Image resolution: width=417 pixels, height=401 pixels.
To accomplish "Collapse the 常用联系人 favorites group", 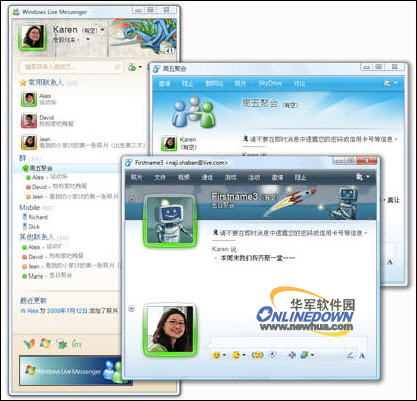I will (45, 82).
